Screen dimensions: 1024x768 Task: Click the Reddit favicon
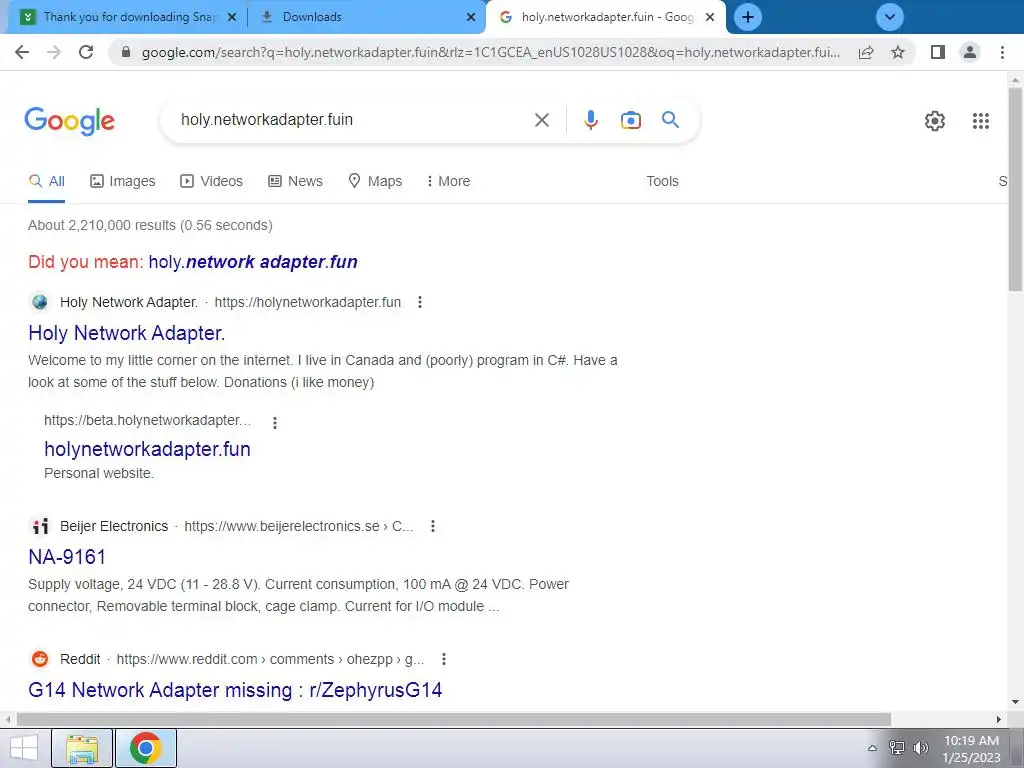(40, 659)
